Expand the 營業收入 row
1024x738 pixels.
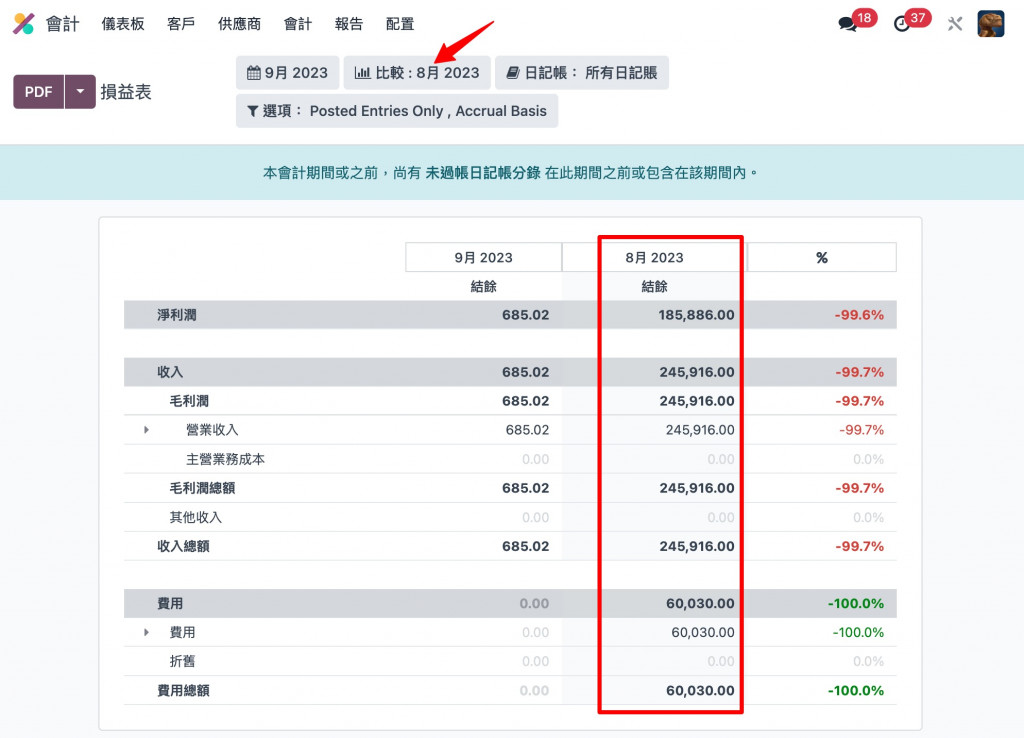point(146,430)
